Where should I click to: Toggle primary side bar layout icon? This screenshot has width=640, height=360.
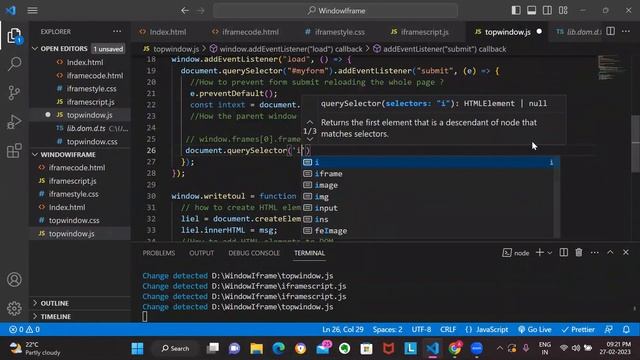516,10
